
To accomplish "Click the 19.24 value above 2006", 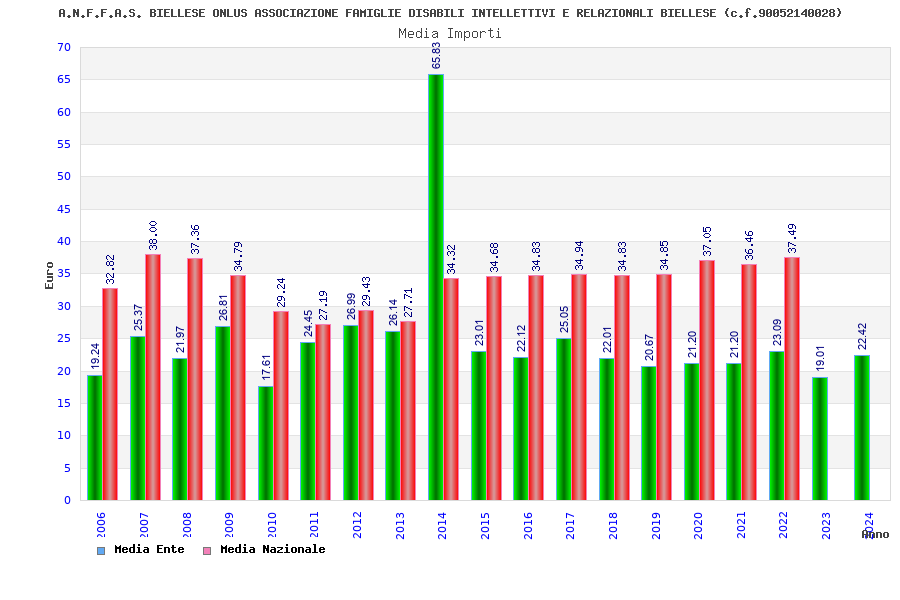I will (95, 357).
